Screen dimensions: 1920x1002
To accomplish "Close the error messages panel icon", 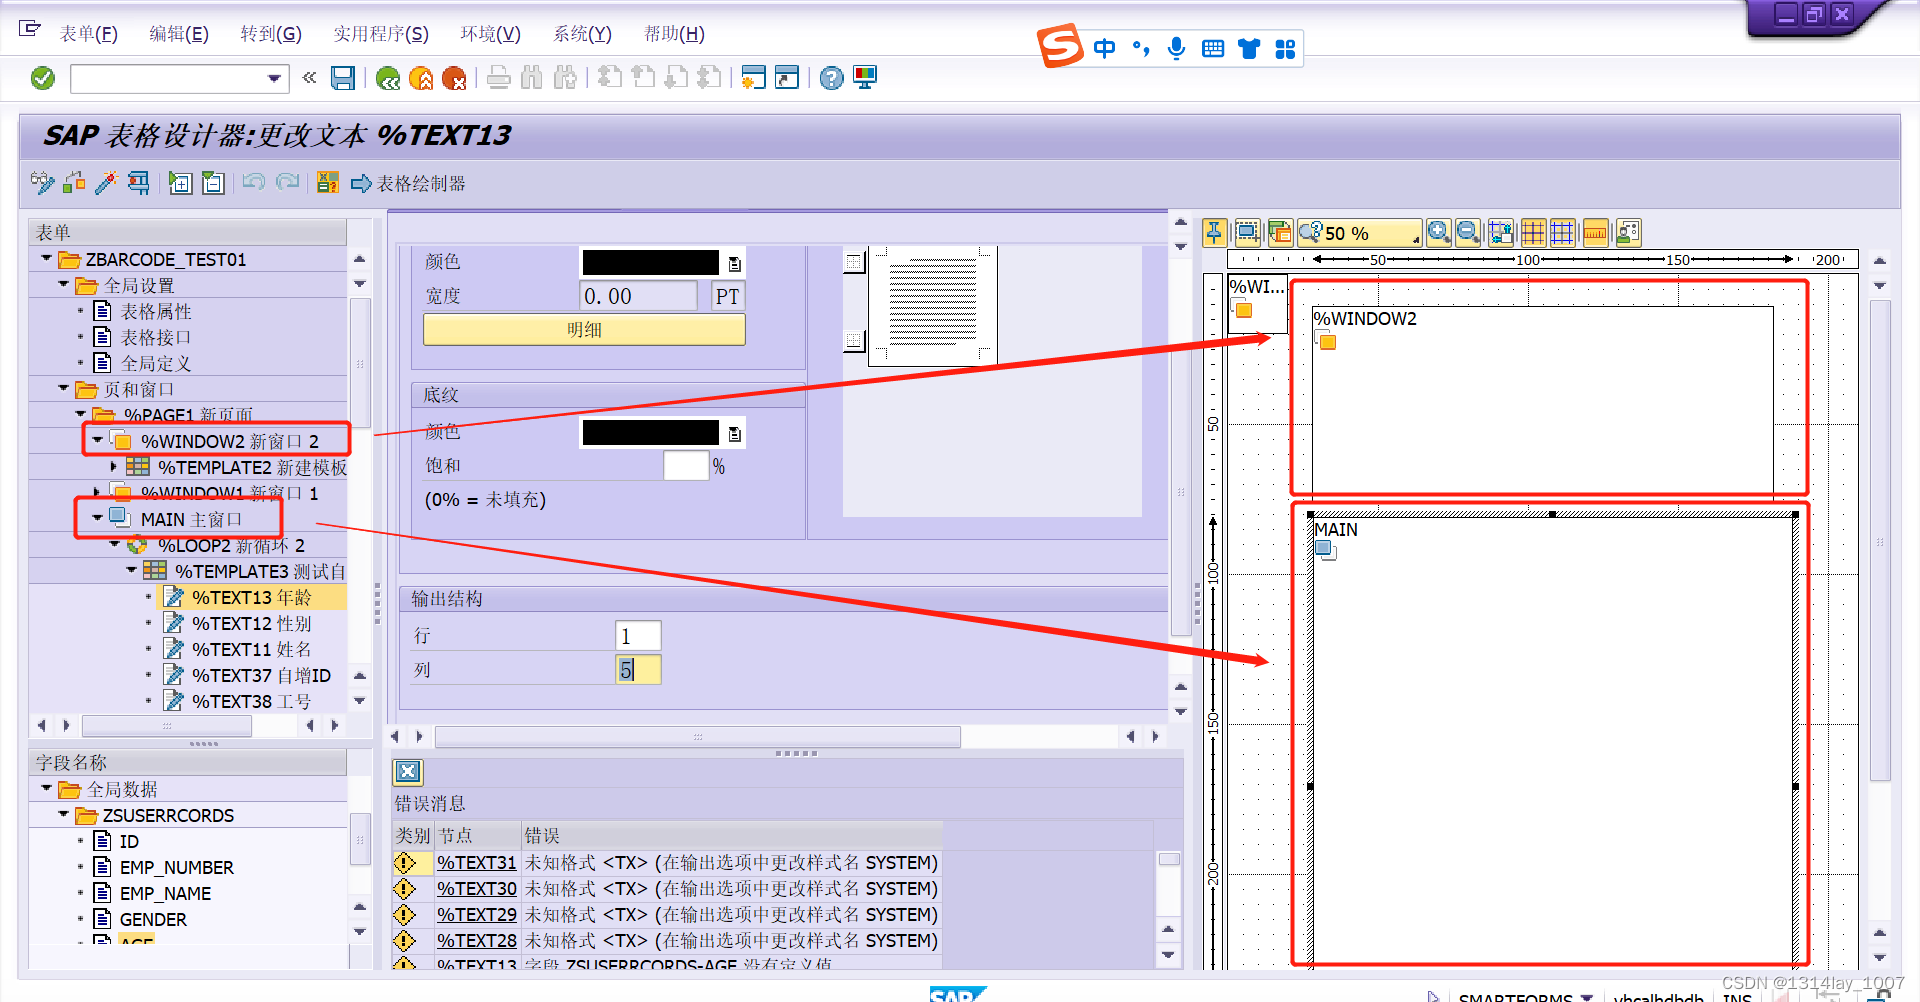I will [408, 771].
